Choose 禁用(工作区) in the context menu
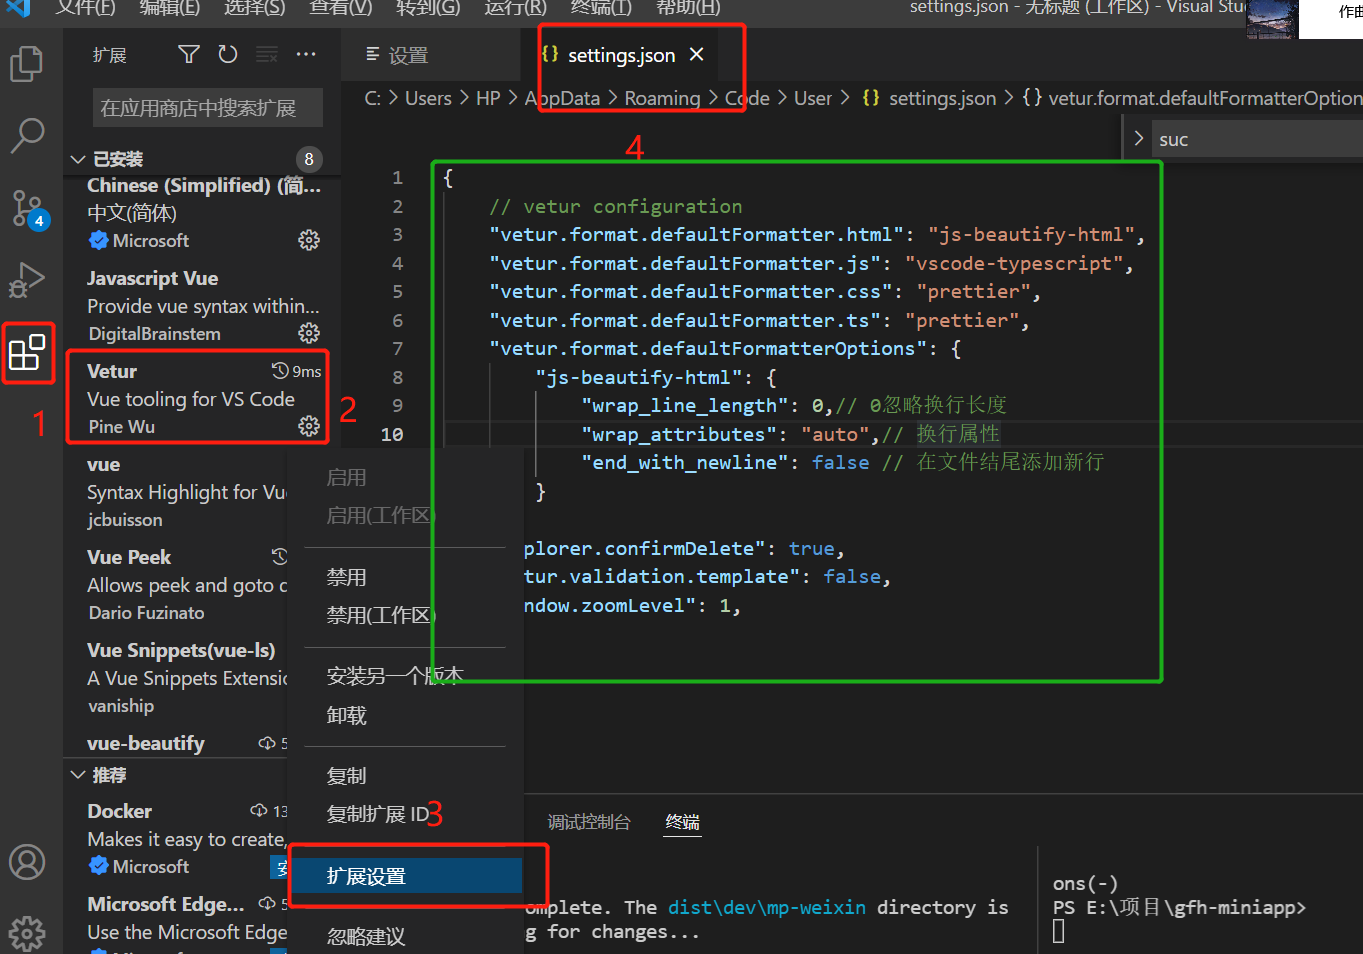Screen dimensions: 1363x954 [405, 615]
